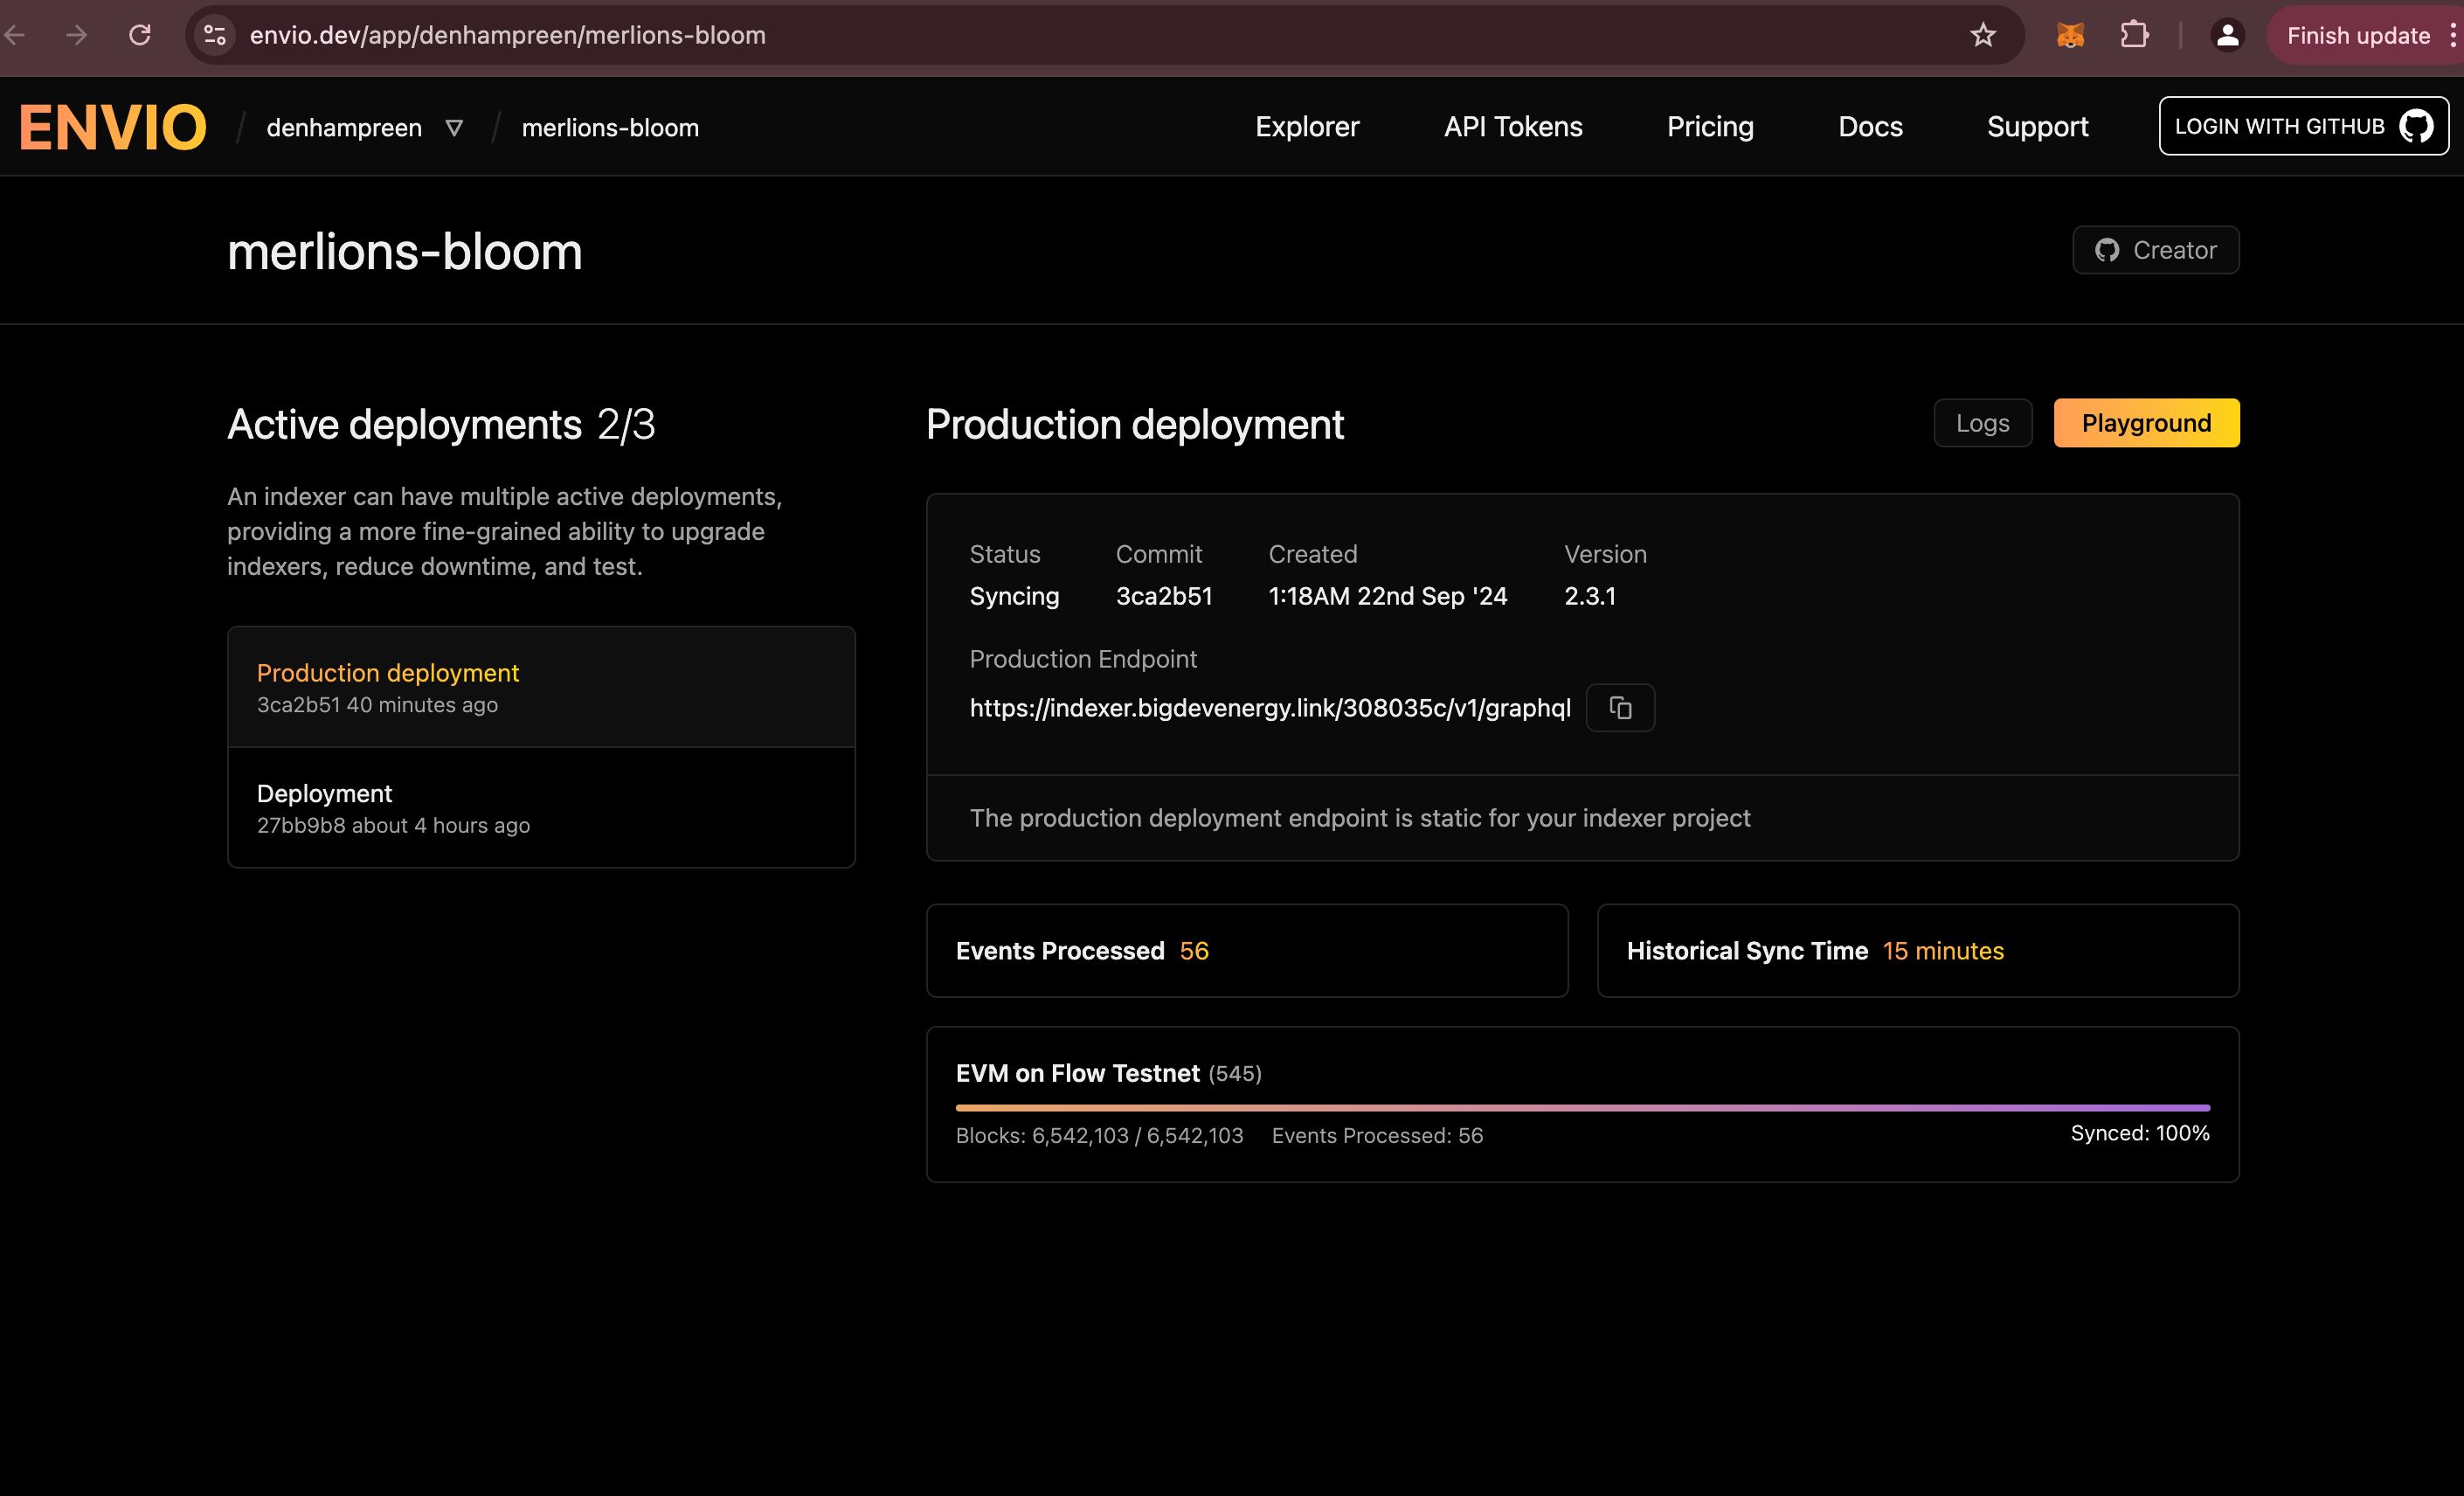Click the Active deployments 2/3 heading
The height and width of the screenshot is (1496, 2464).
tap(441, 424)
